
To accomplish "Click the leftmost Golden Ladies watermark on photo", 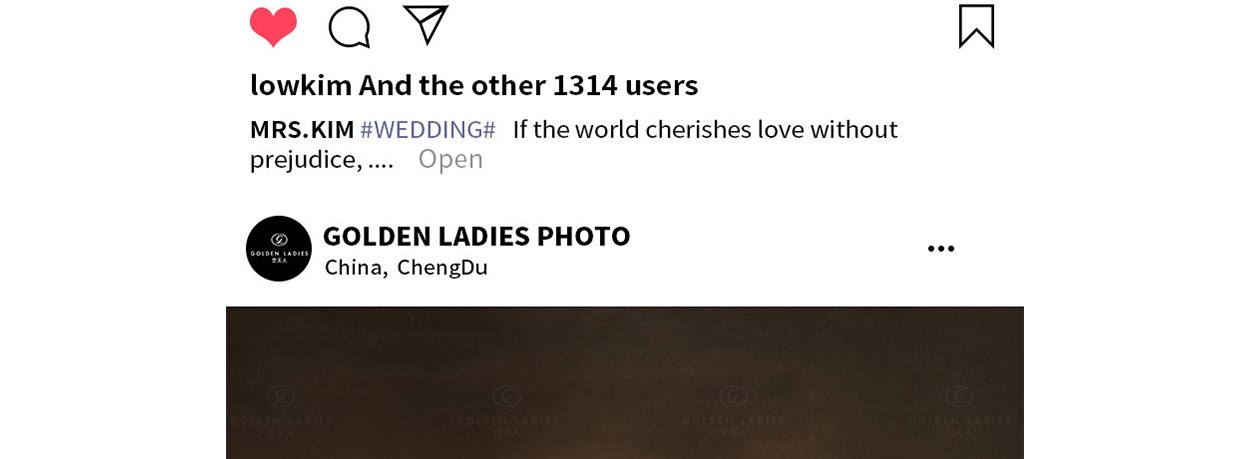I will (281, 411).
